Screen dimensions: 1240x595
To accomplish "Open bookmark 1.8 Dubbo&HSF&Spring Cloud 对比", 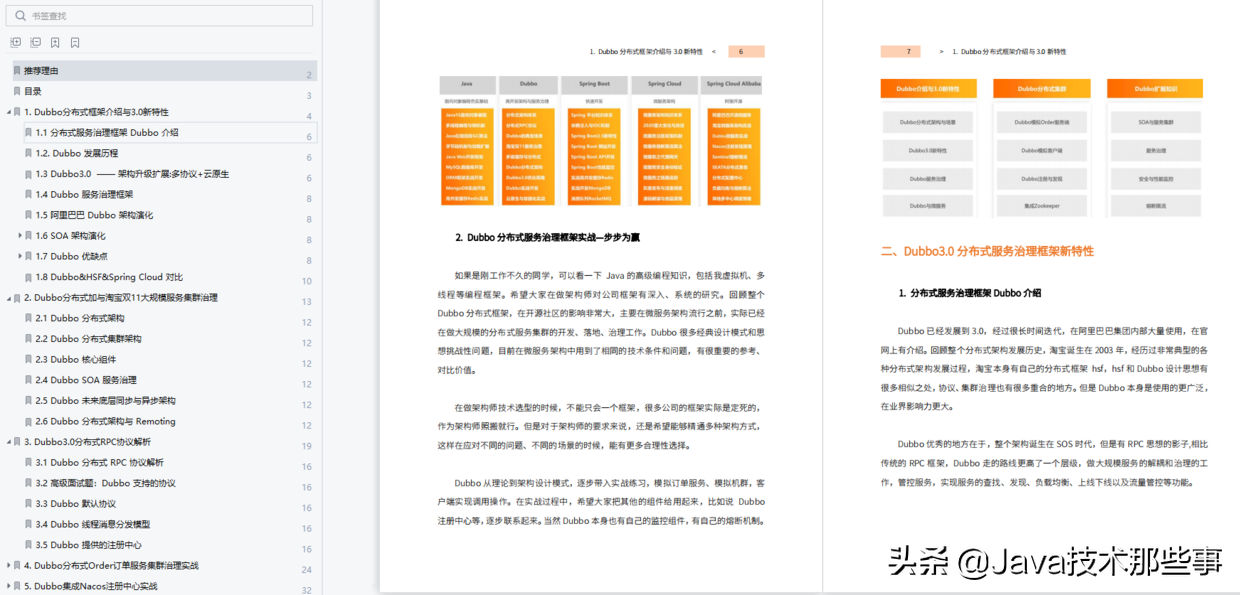I will click(x=109, y=277).
